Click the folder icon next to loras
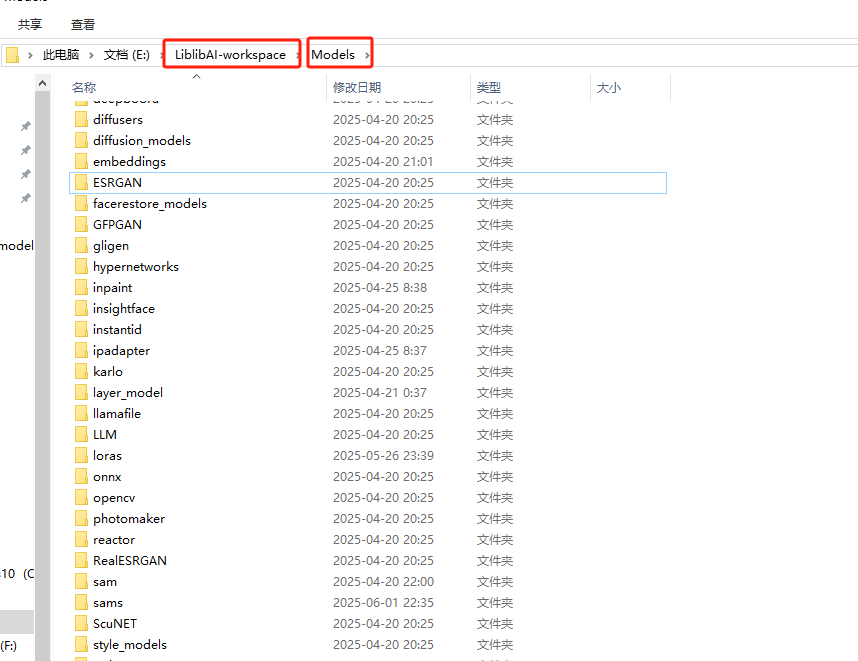The width and height of the screenshot is (858, 661). click(x=82, y=455)
